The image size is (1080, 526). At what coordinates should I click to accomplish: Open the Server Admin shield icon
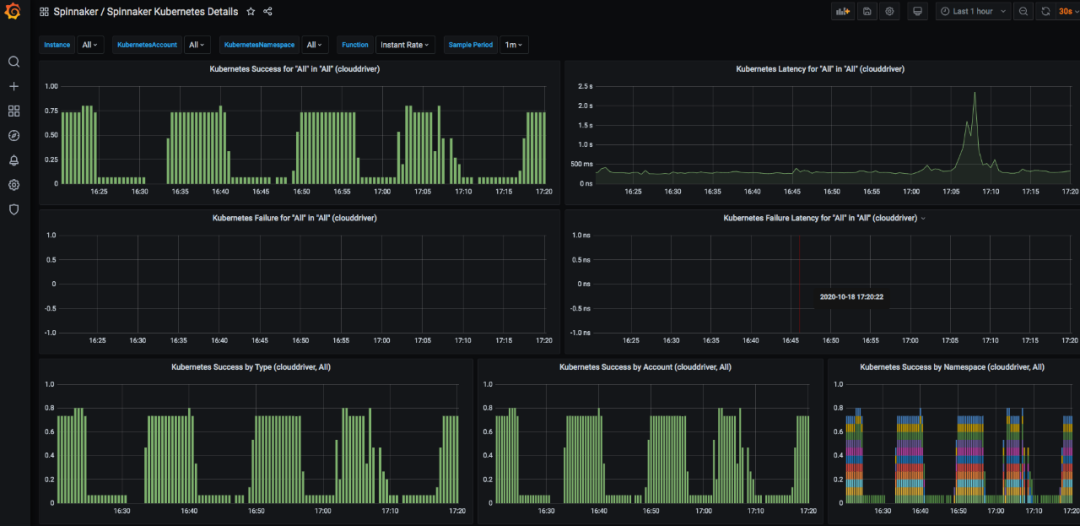click(x=14, y=210)
